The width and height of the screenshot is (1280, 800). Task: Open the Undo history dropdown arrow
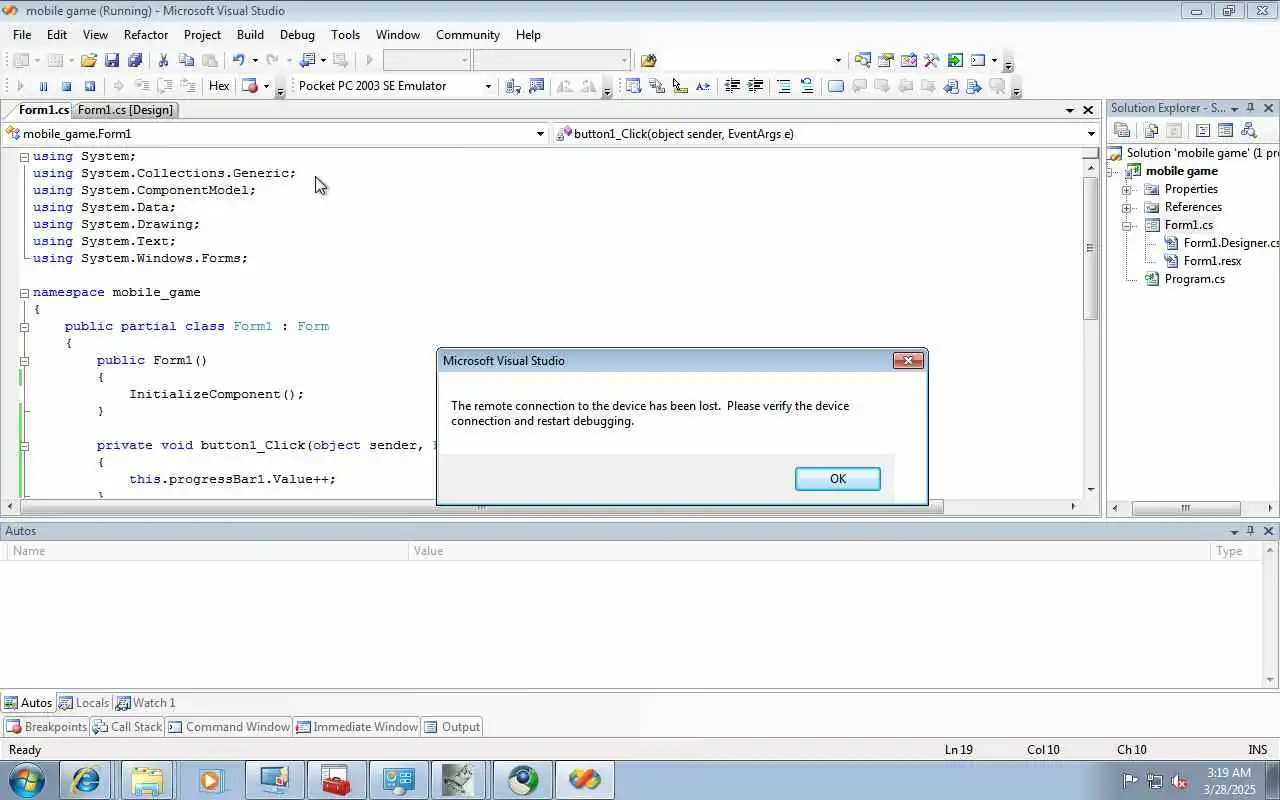pyautogui.click(x=255, y=60)
